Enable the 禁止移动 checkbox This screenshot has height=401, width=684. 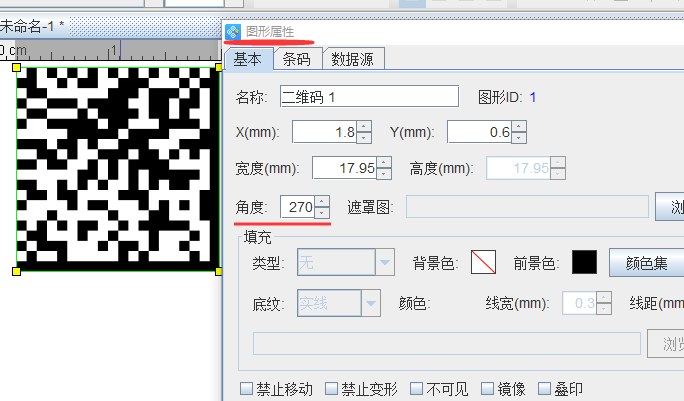point(247,389)
